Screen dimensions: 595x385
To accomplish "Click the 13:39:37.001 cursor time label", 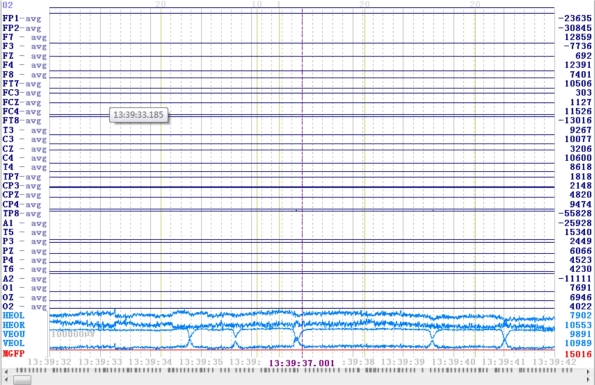I will click(302, 363).
